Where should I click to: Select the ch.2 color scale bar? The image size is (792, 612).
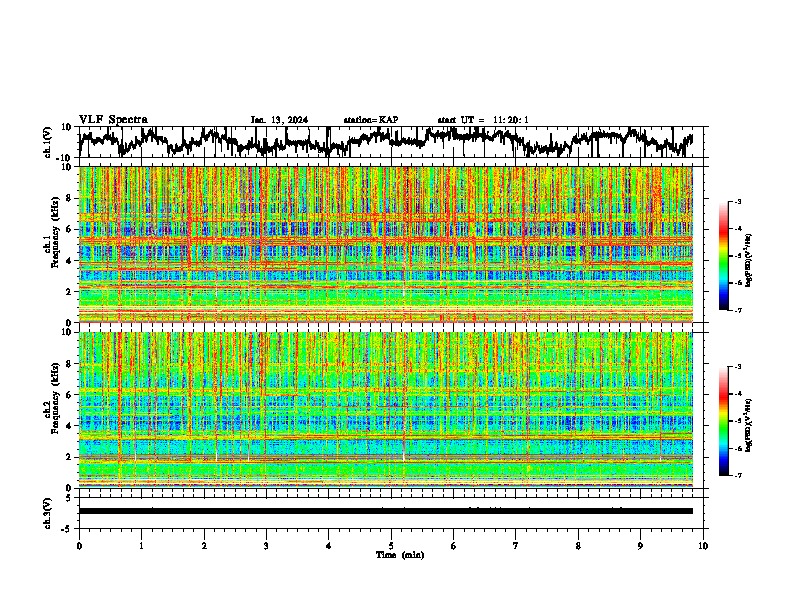pyautogui.click(x=724, y=421)
